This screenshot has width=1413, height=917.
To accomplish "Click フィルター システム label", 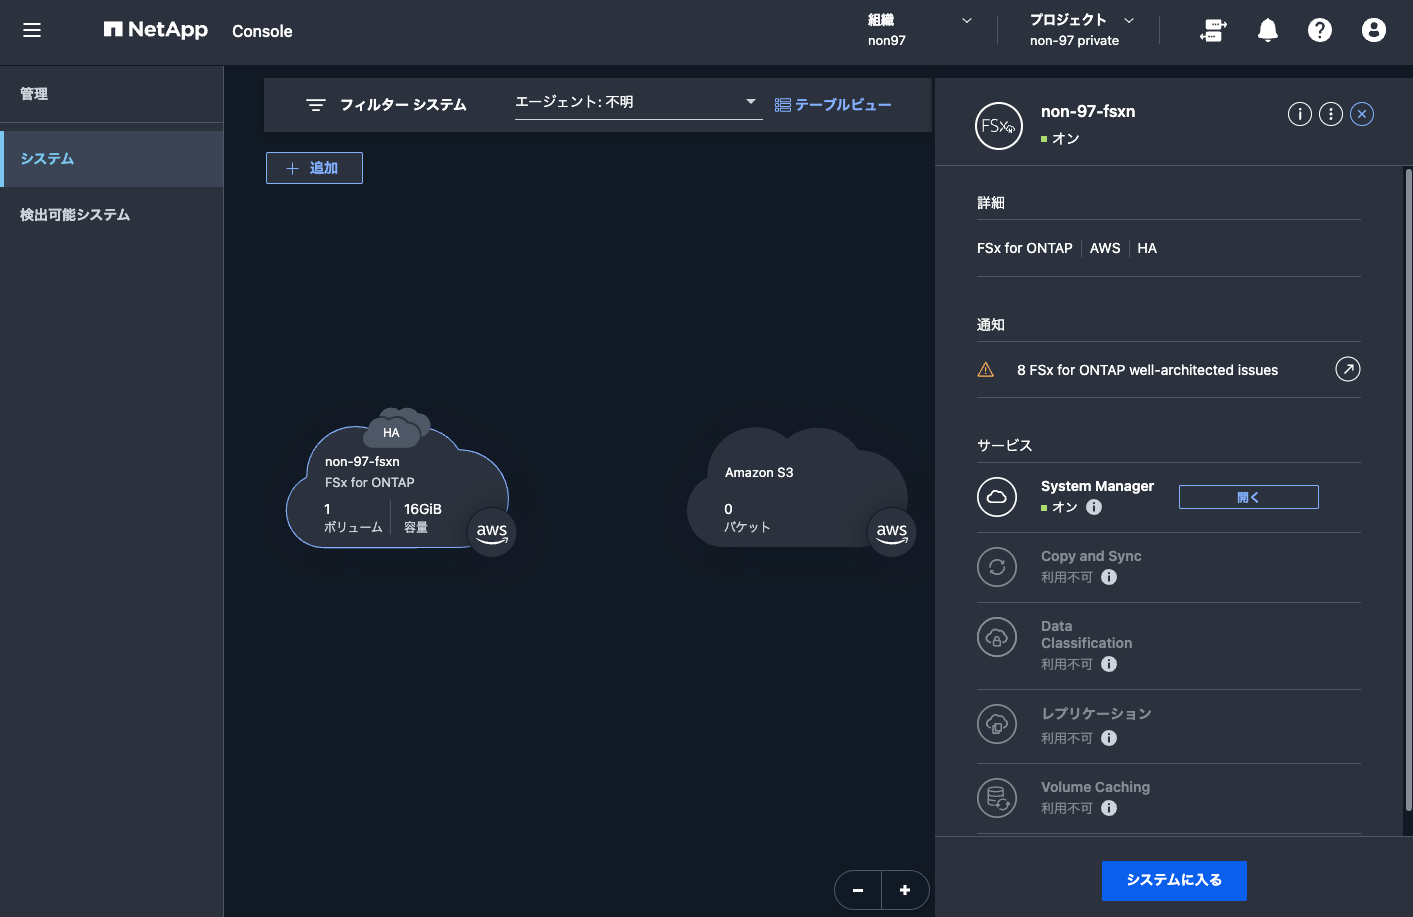I will pyautogui.click(x=403, y=105).
